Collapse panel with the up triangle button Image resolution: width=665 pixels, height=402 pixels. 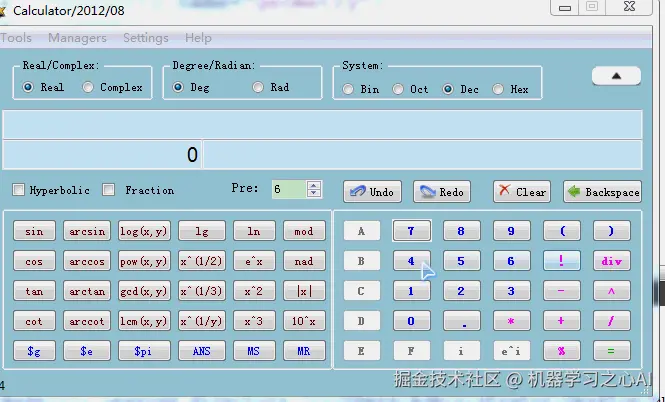[x=616, y=76]
